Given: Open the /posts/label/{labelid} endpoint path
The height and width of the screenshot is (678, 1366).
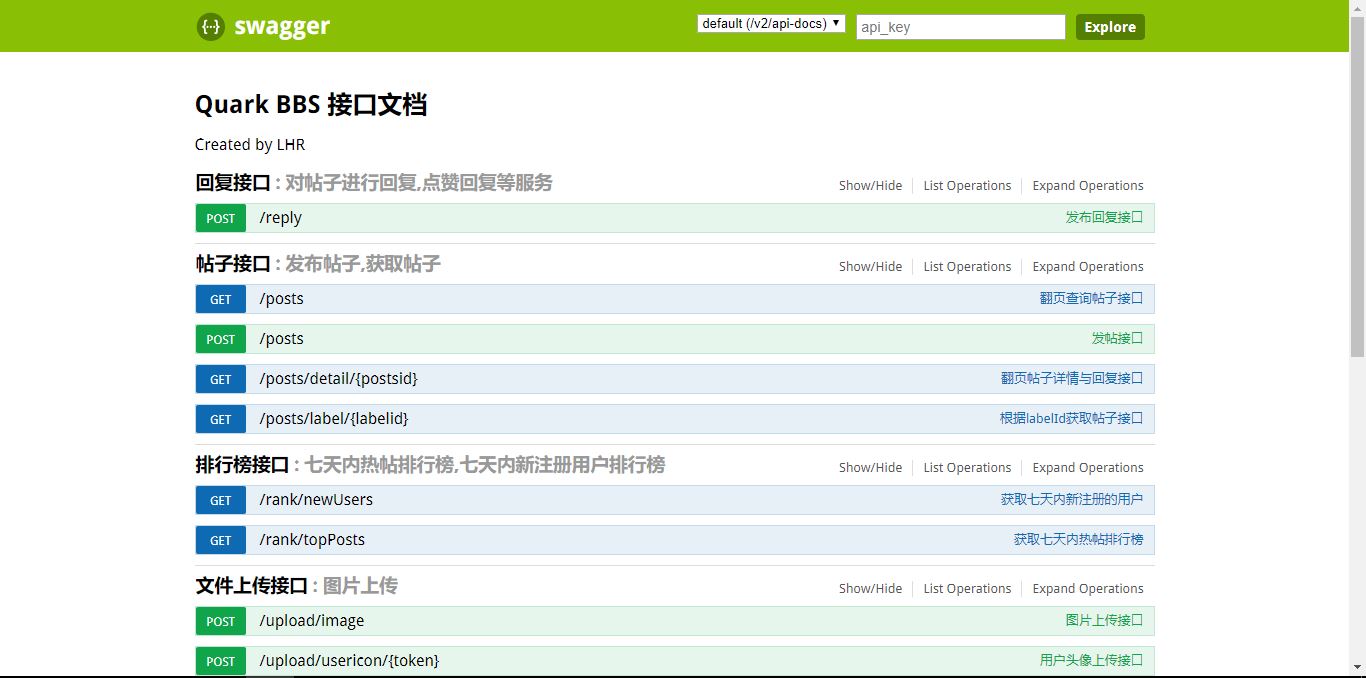Looking at the screenshot, I should 334,419.
